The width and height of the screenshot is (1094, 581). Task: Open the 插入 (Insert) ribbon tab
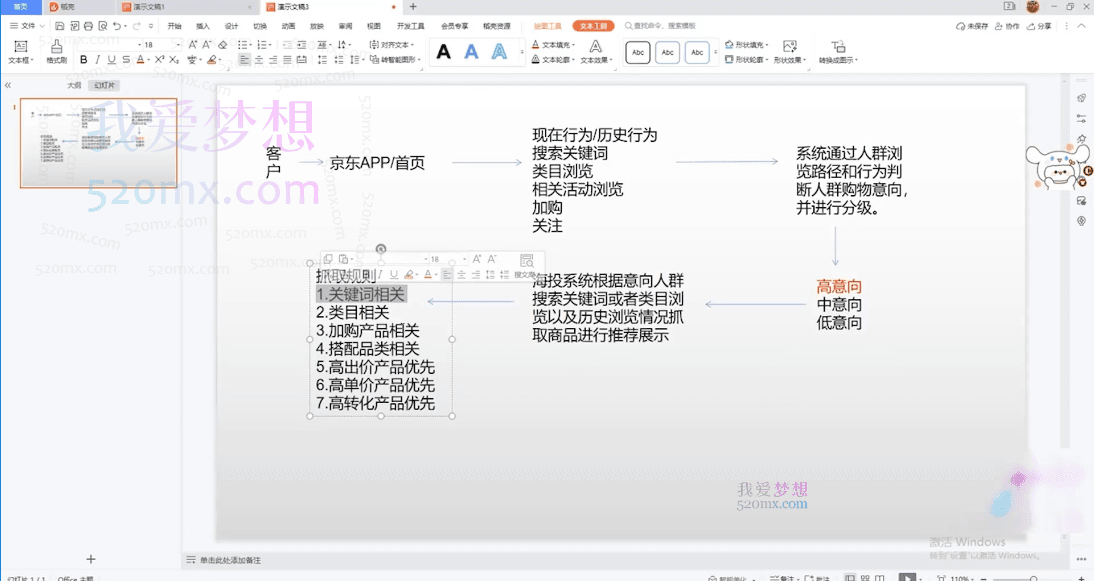point(203,26)
